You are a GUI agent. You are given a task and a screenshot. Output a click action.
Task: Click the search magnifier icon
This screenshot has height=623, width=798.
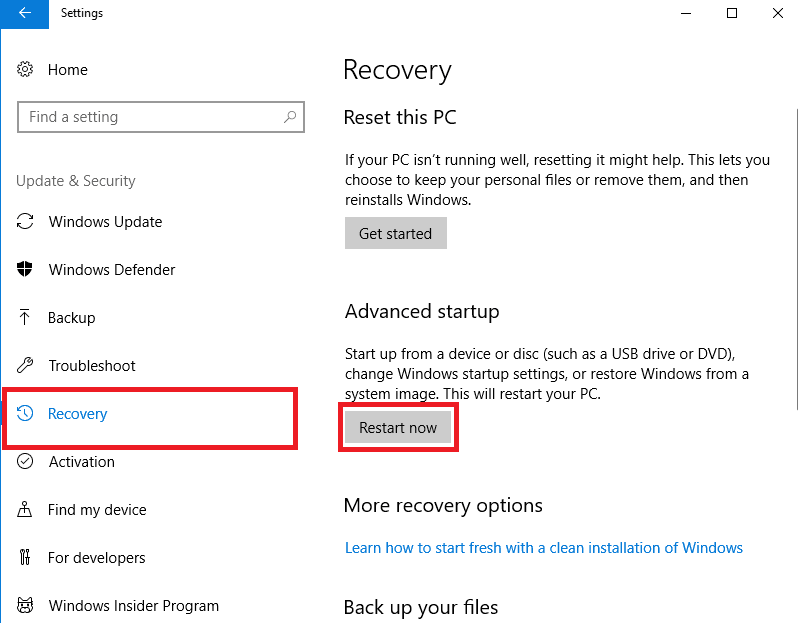tap(290, 117)
